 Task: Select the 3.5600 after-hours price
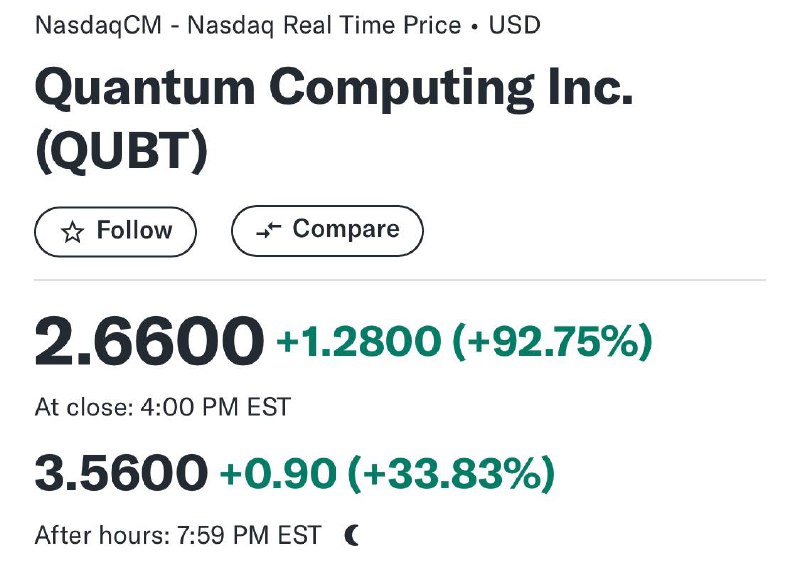tap(121, 473)
